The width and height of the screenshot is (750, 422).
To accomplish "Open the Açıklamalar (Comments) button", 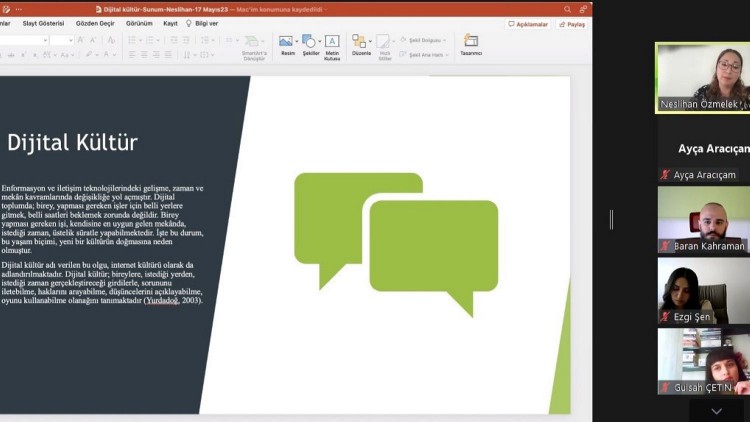I will pyautogui.click(x=528, y=24).
